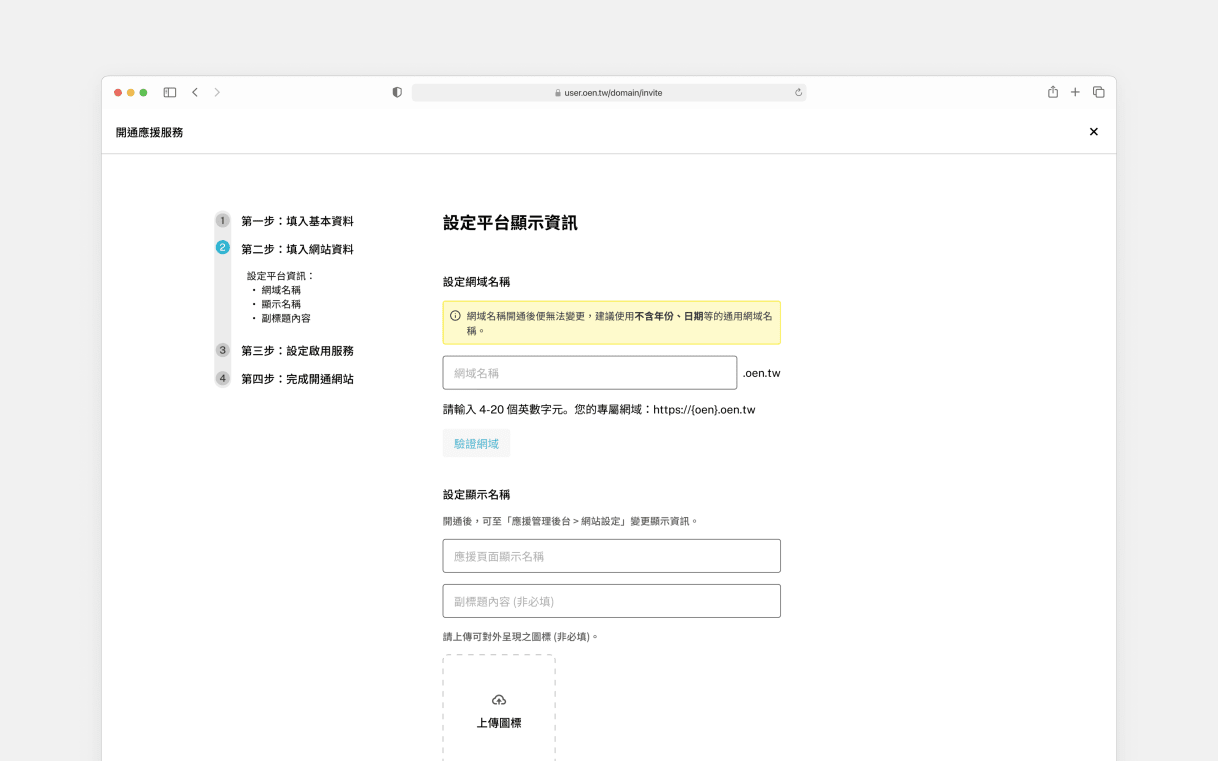Click the 設定網域名稱 section label

pos(476,282)
